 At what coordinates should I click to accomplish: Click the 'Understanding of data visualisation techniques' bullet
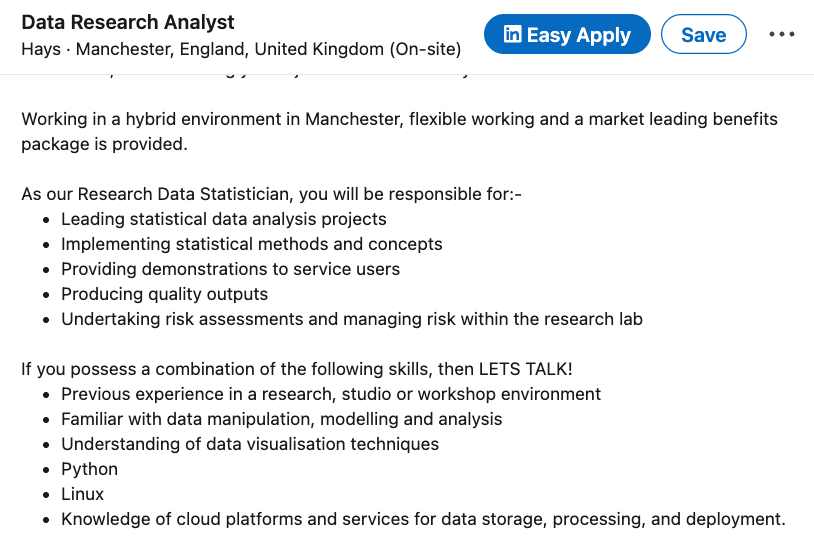pos(250,444)
